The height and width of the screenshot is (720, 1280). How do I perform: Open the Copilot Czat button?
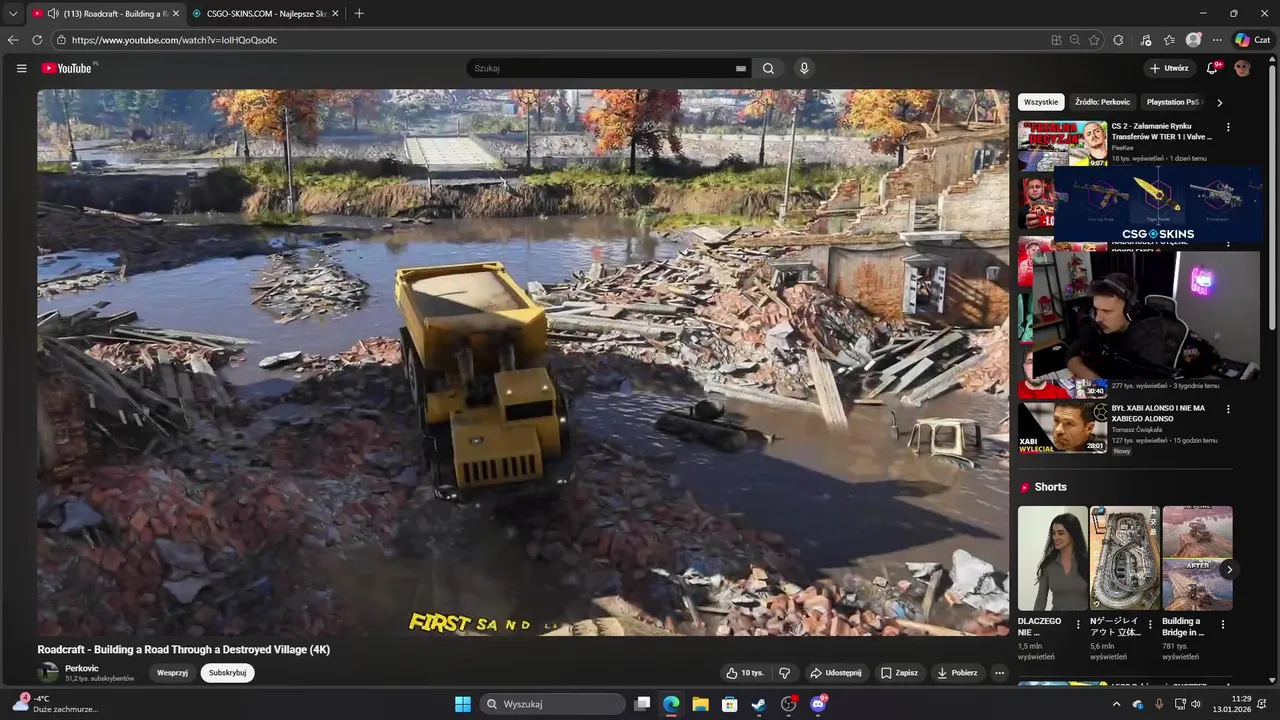[1252, 40]
